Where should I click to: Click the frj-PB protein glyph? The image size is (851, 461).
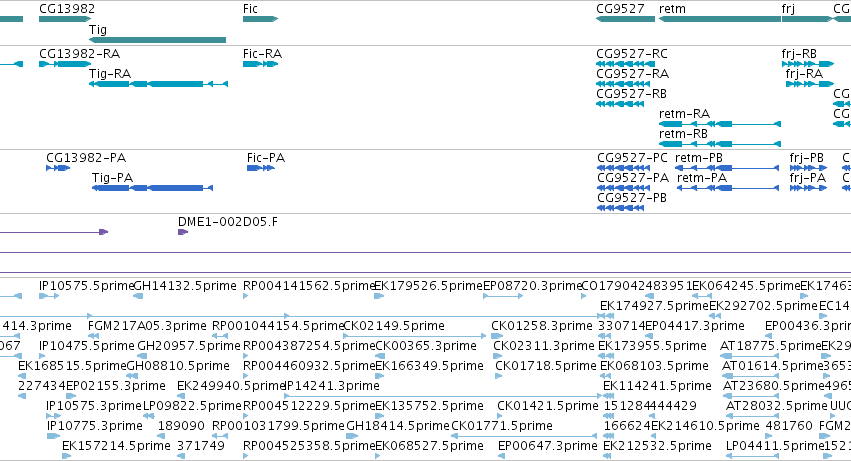click(809, 168)
